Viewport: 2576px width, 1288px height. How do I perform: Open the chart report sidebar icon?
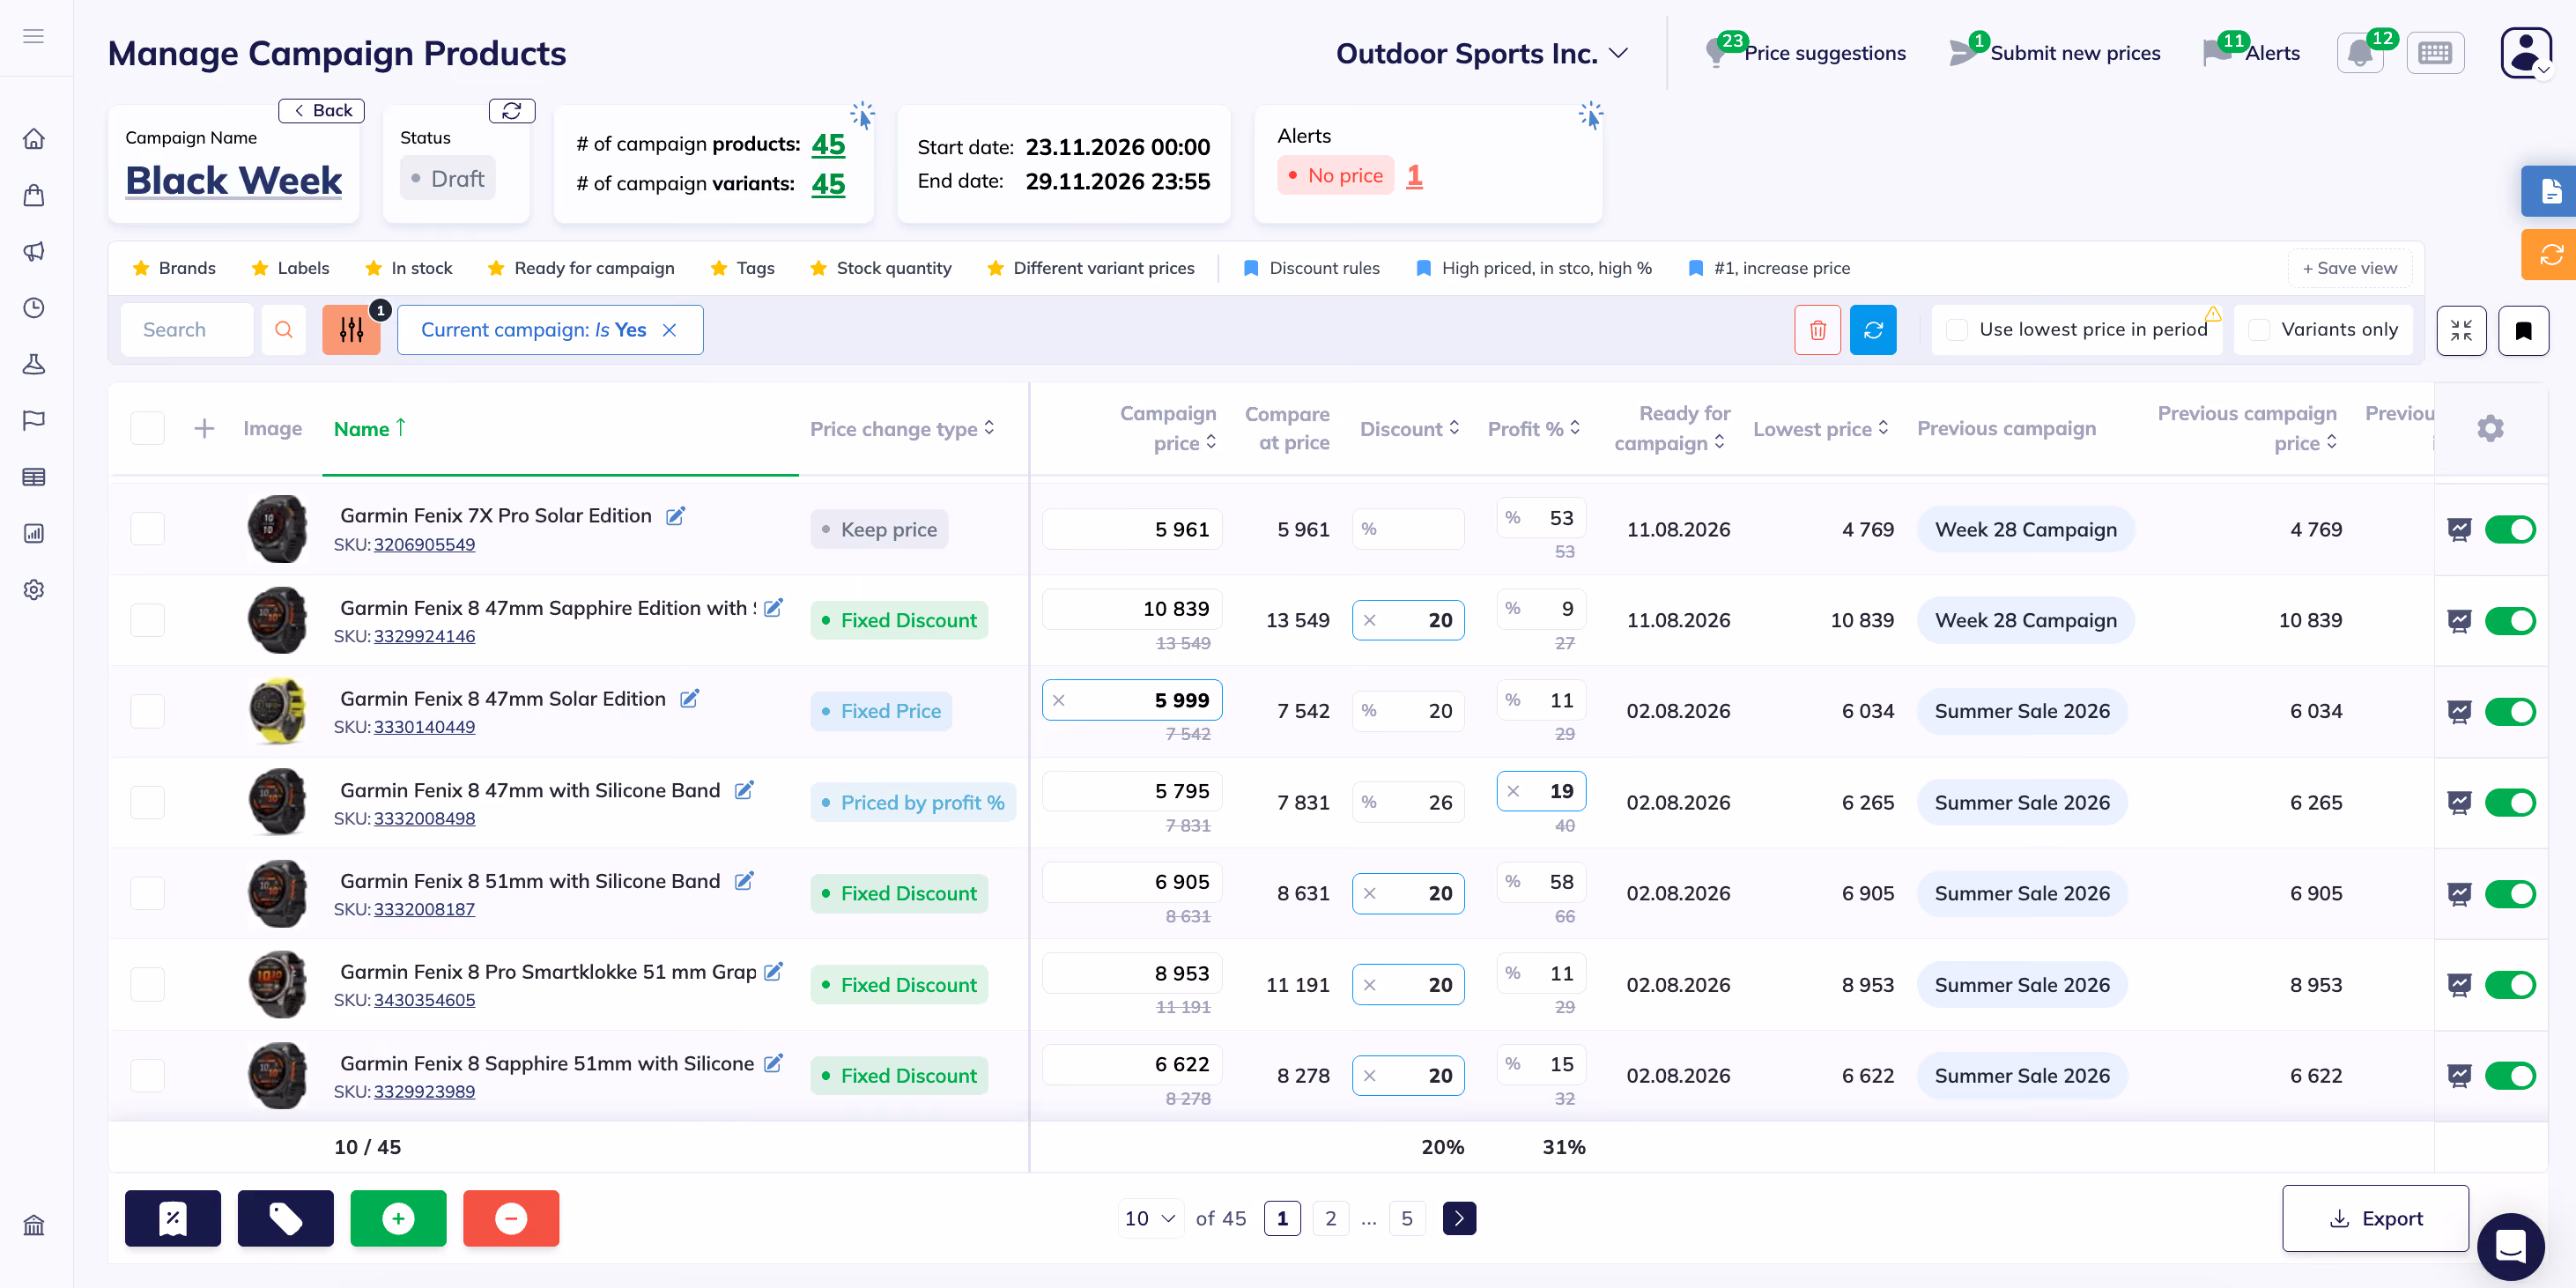point(34,533)
